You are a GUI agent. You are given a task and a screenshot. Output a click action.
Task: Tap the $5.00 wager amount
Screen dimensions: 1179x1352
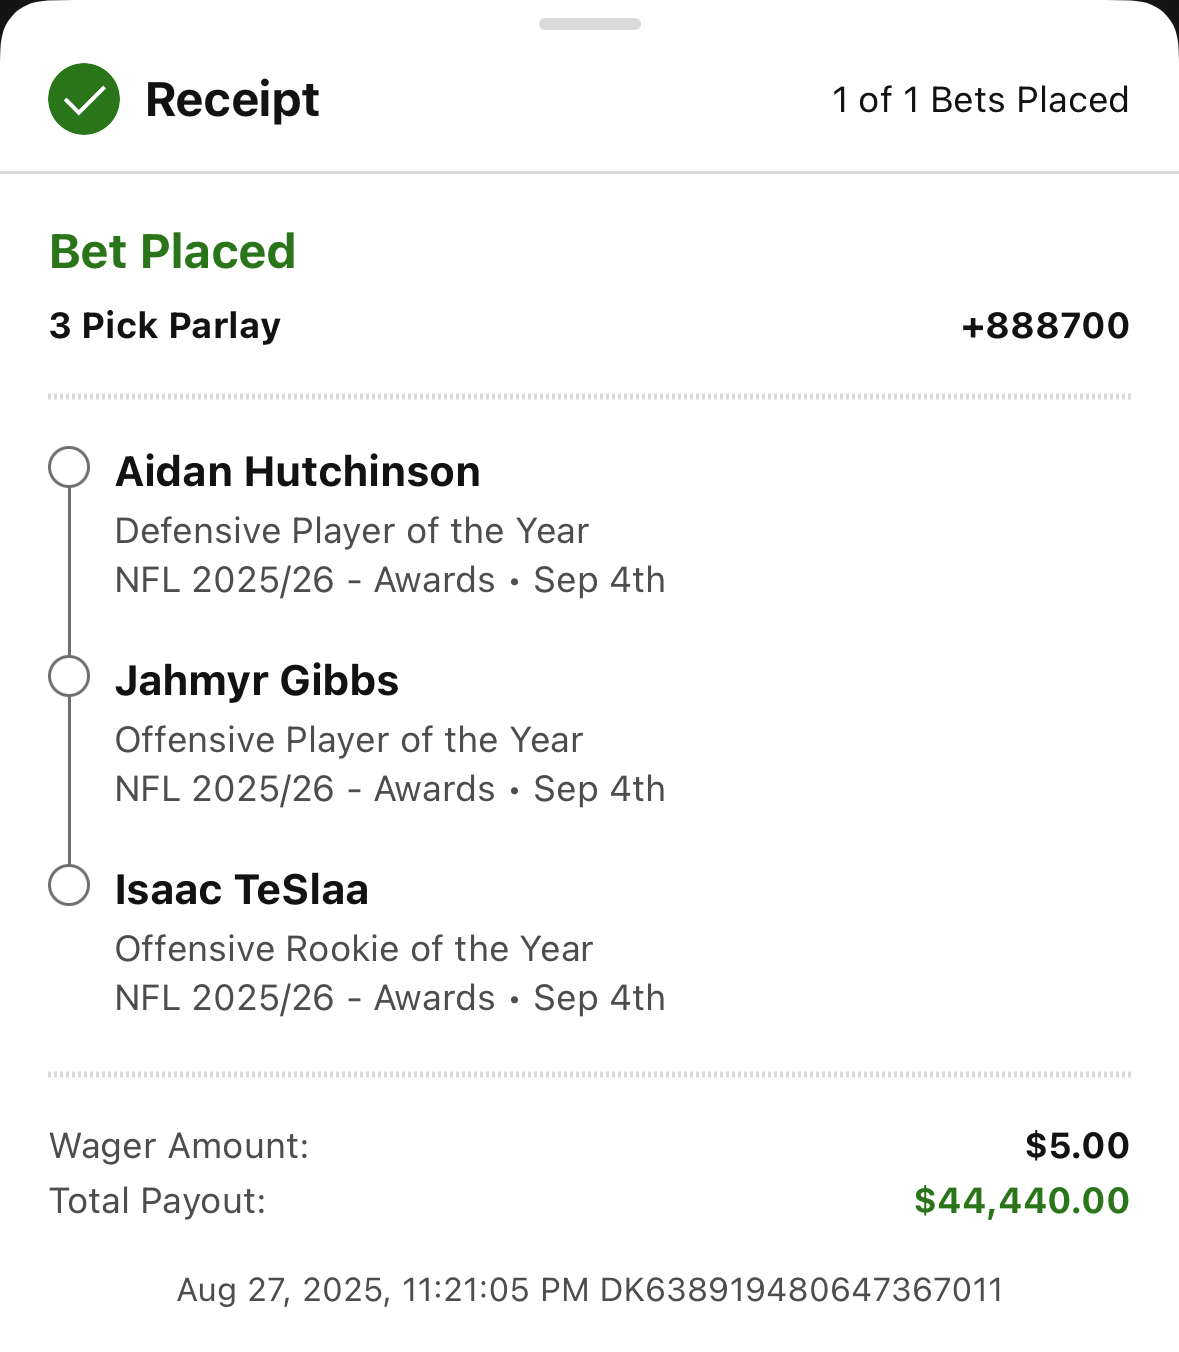click(x=1076, y=1145)
